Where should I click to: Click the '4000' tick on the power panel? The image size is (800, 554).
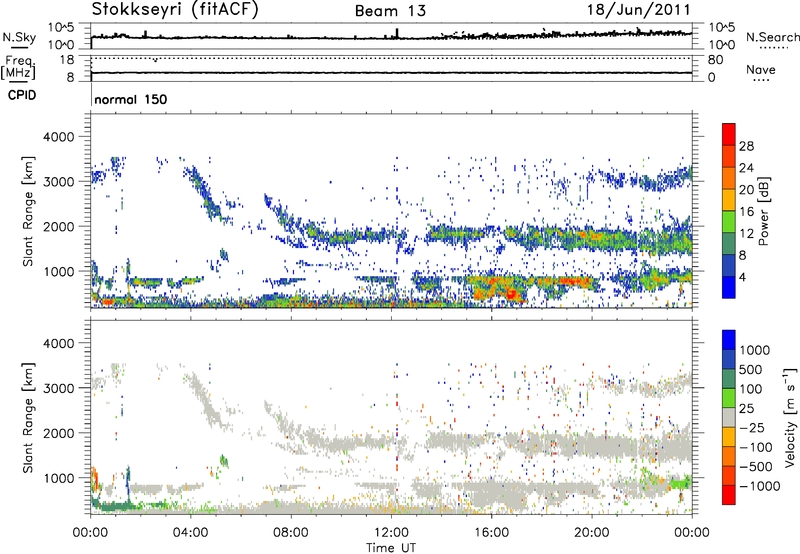point(59,137)
